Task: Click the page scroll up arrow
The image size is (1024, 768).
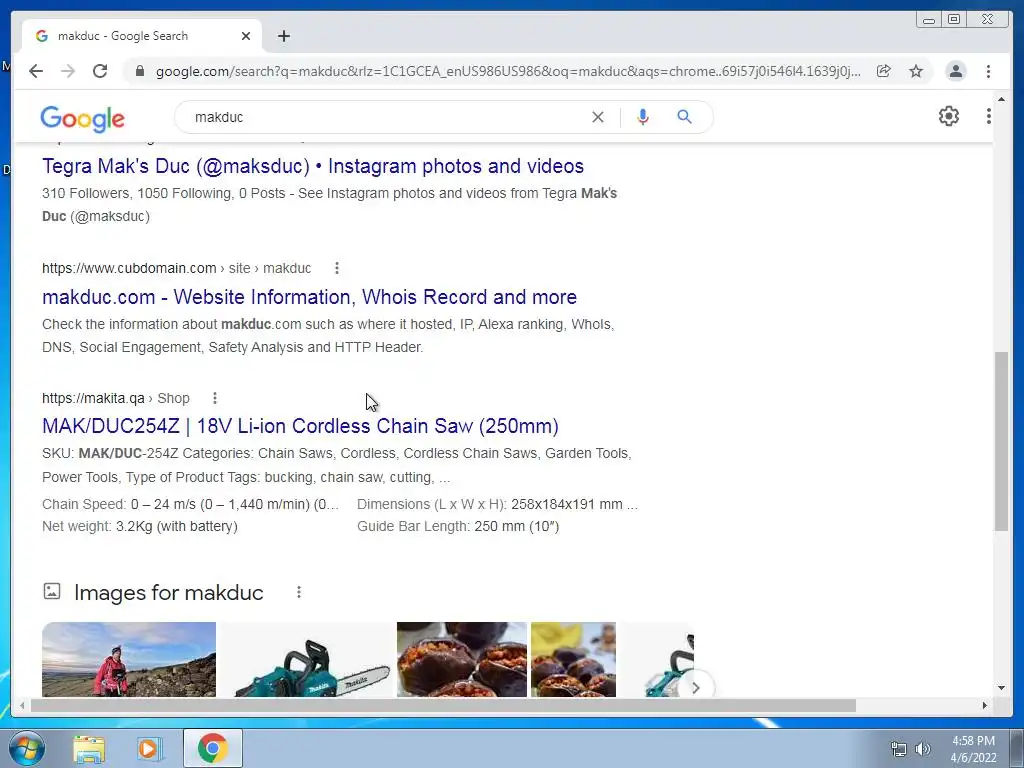Action: point(1001,99)
